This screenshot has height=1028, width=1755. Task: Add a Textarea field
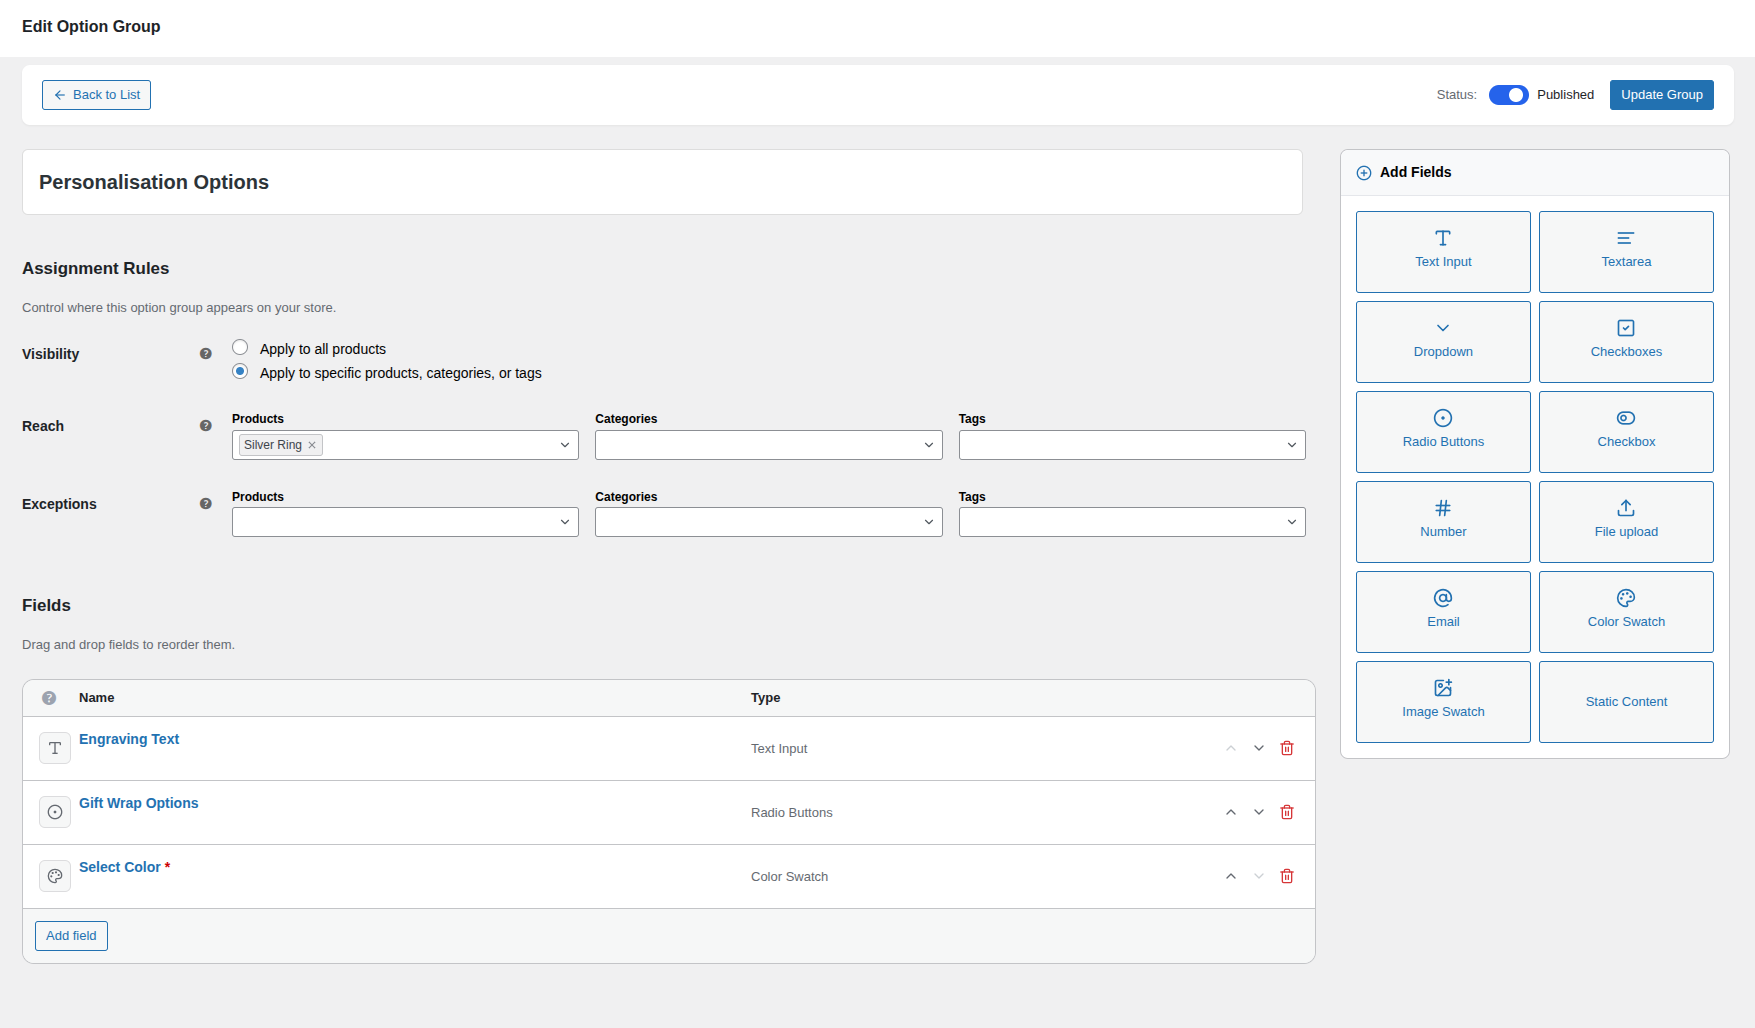[x=1626, y=252]
